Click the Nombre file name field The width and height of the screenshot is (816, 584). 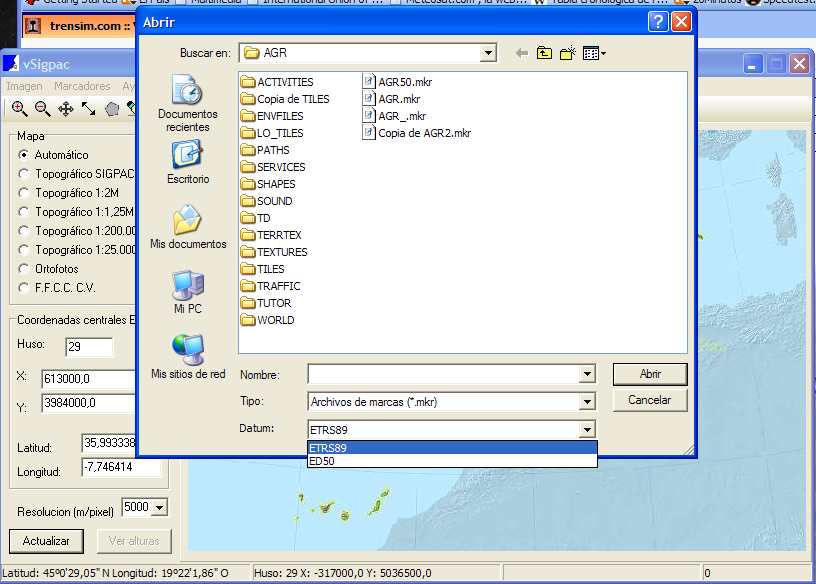[x=443, y=375]
